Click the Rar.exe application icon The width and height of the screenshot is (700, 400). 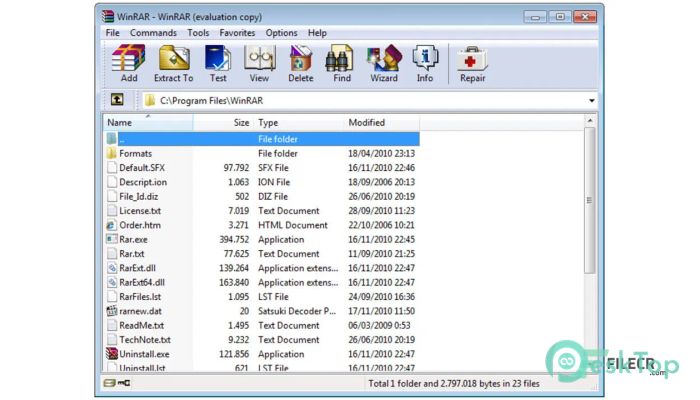tap(112, 239)
